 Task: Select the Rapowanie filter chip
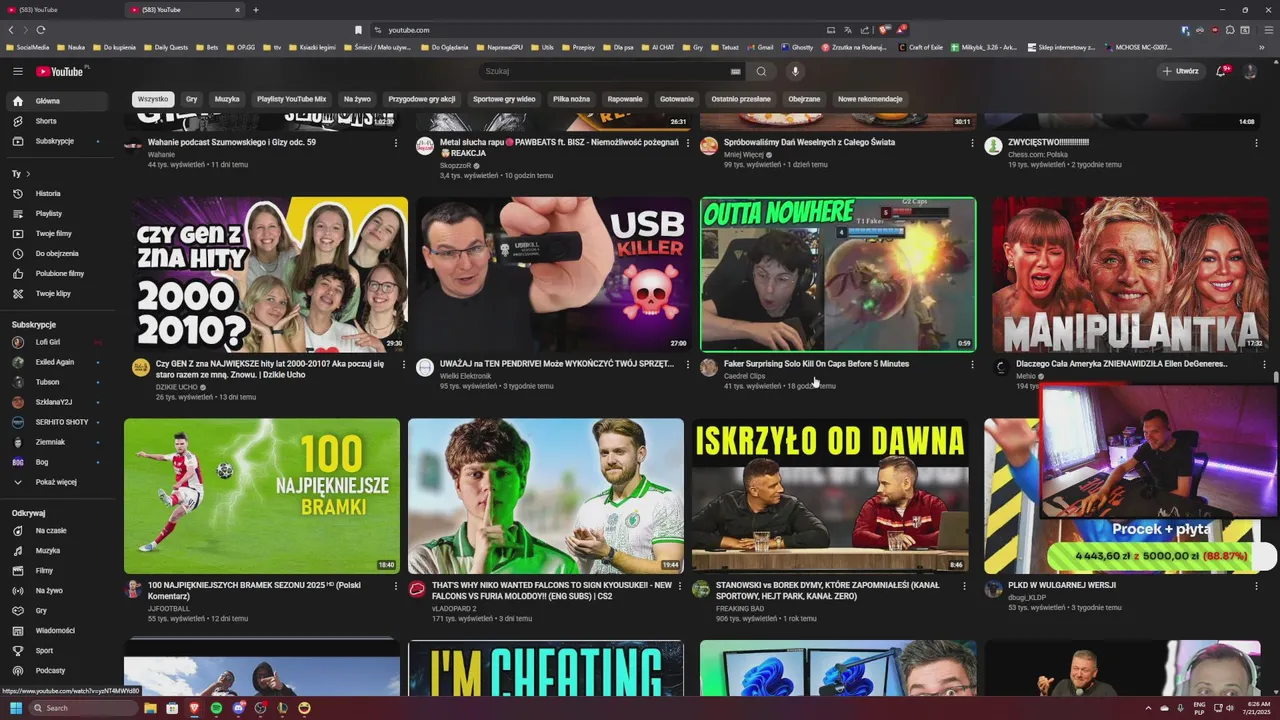(625, 99)
